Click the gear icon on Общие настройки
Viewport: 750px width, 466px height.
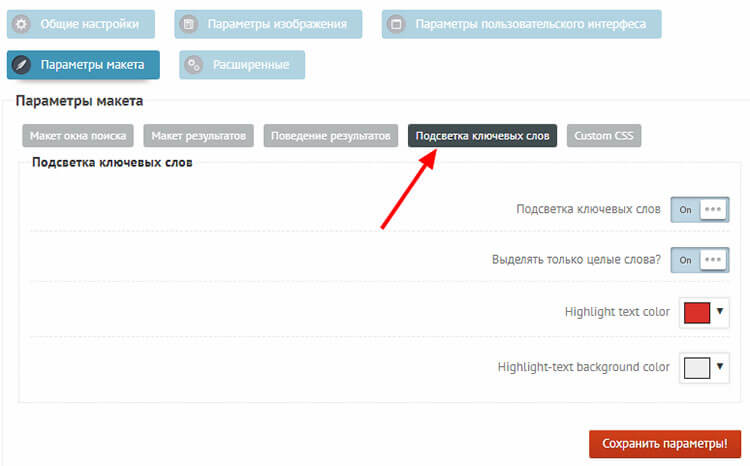(20, 23)
